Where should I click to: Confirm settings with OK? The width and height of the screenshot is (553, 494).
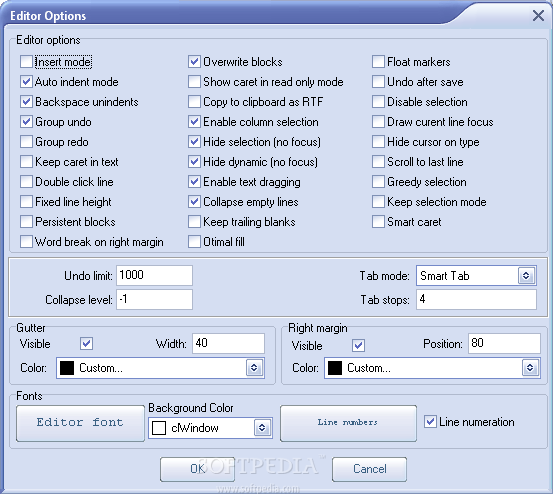click(198, 469)
